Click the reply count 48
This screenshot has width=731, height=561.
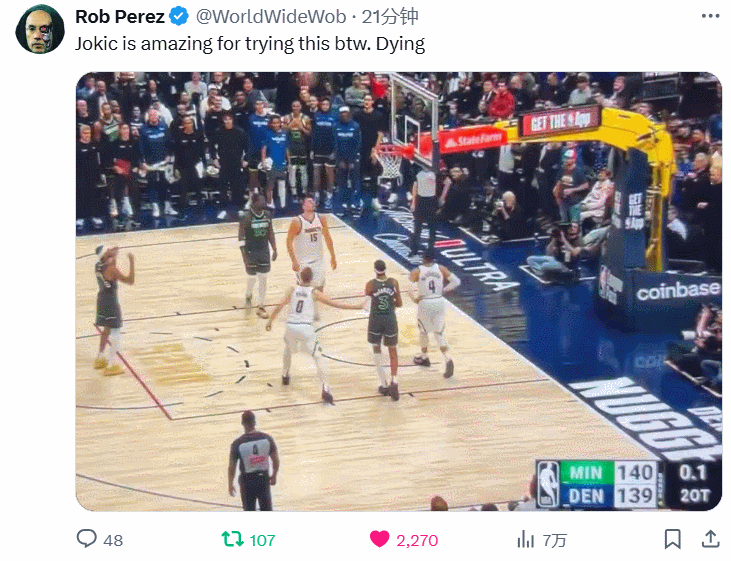(x=113, y=540)
